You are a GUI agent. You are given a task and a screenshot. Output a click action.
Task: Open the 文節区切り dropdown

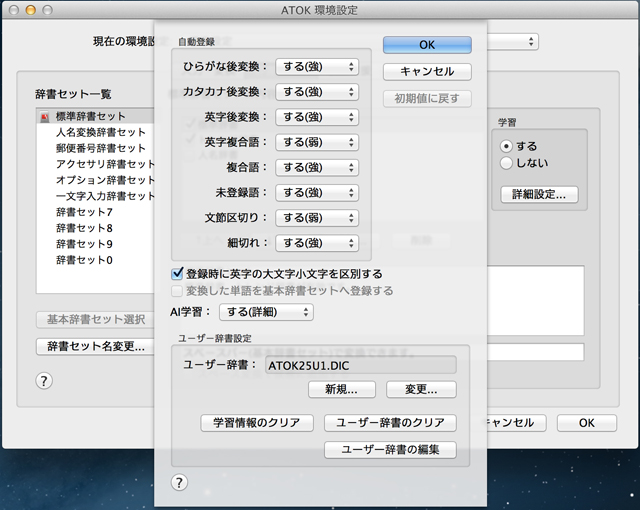(317, 218)
